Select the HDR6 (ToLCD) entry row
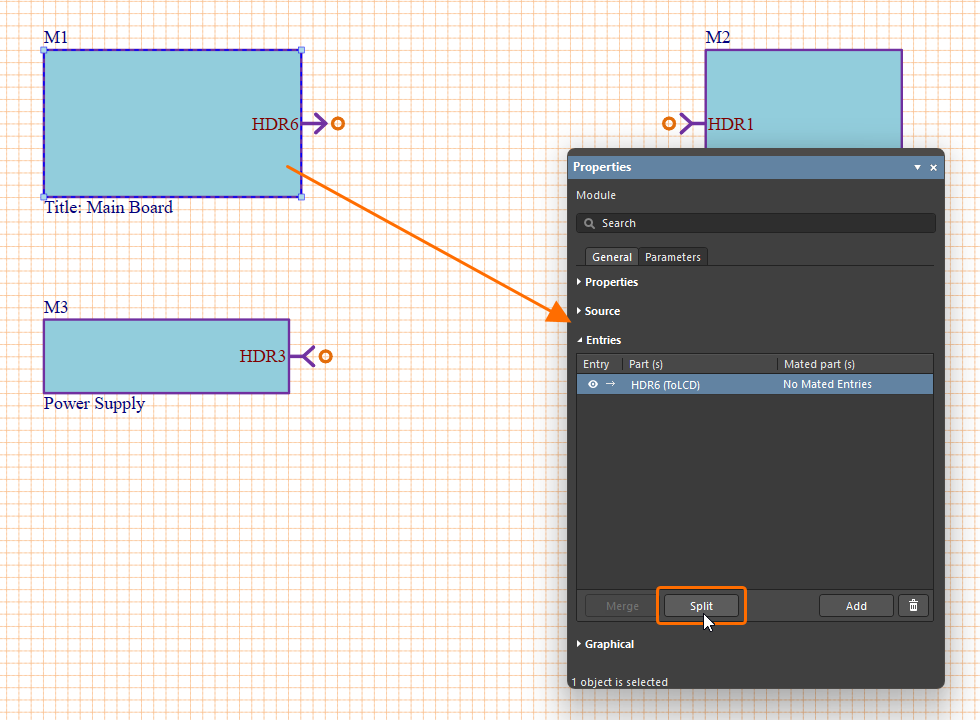 click(700, 384)
